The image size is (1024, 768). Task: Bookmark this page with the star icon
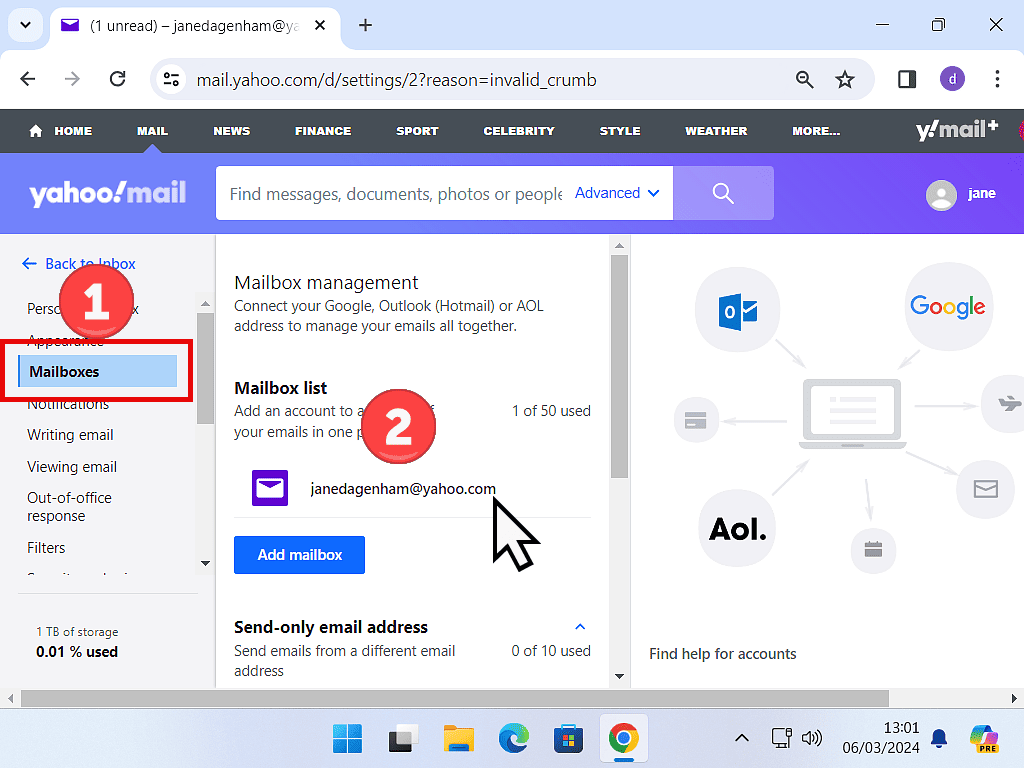pos(845,80)
